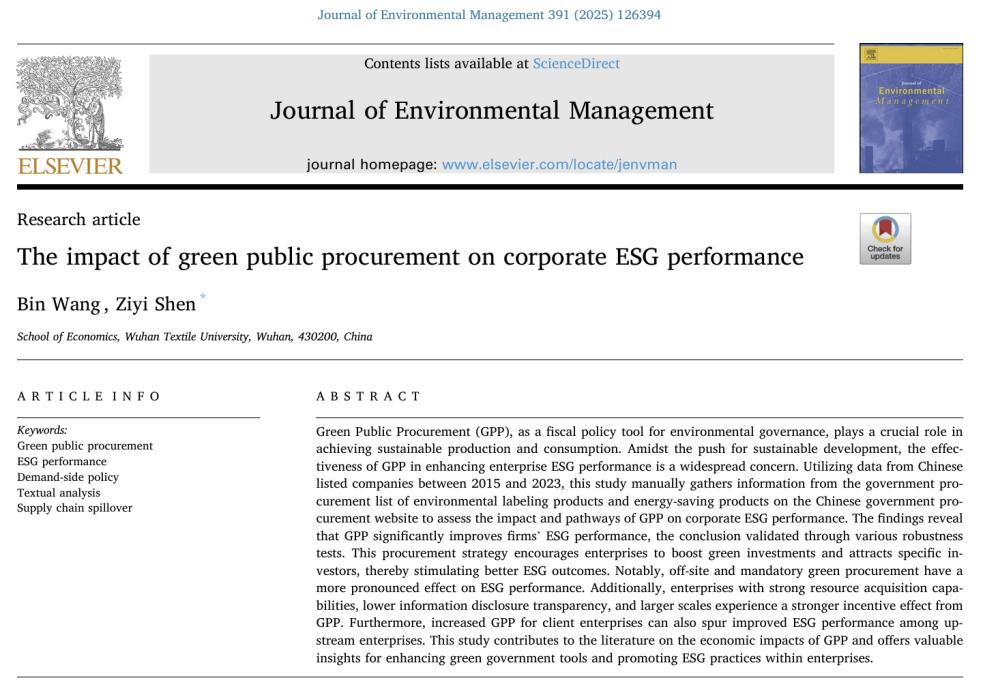Click the keyword Textual analysis
Screen dimensions: 998x692
59,492
